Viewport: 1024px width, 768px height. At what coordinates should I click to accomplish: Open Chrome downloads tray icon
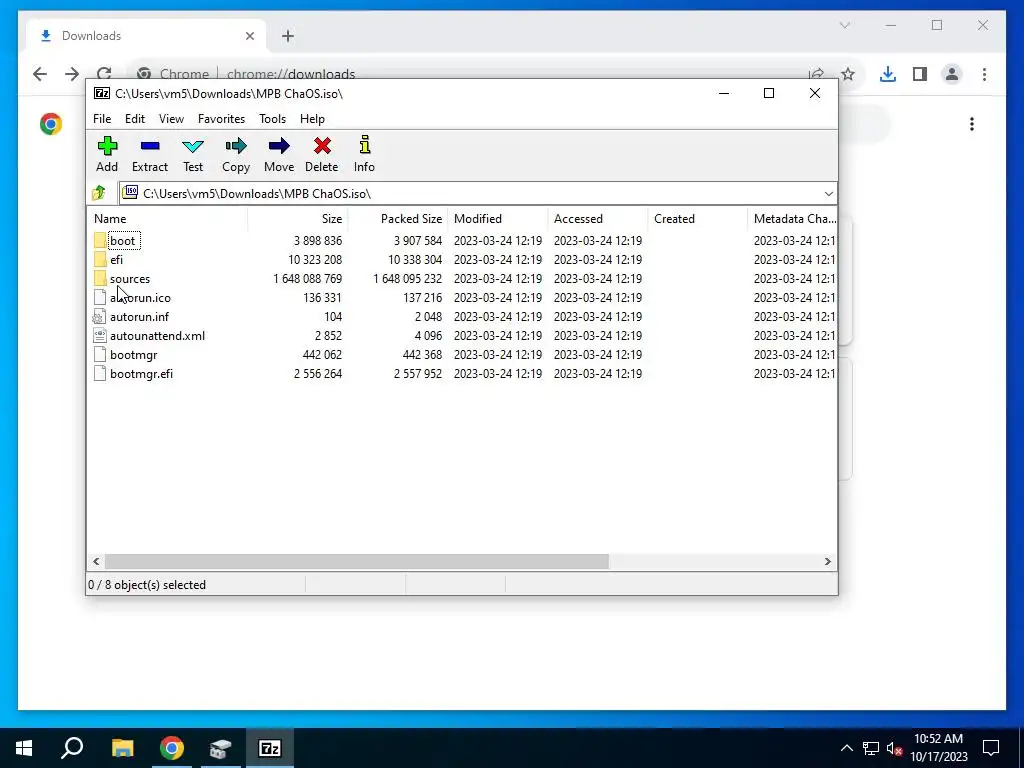pyautogui.click(x=888, y=74)
